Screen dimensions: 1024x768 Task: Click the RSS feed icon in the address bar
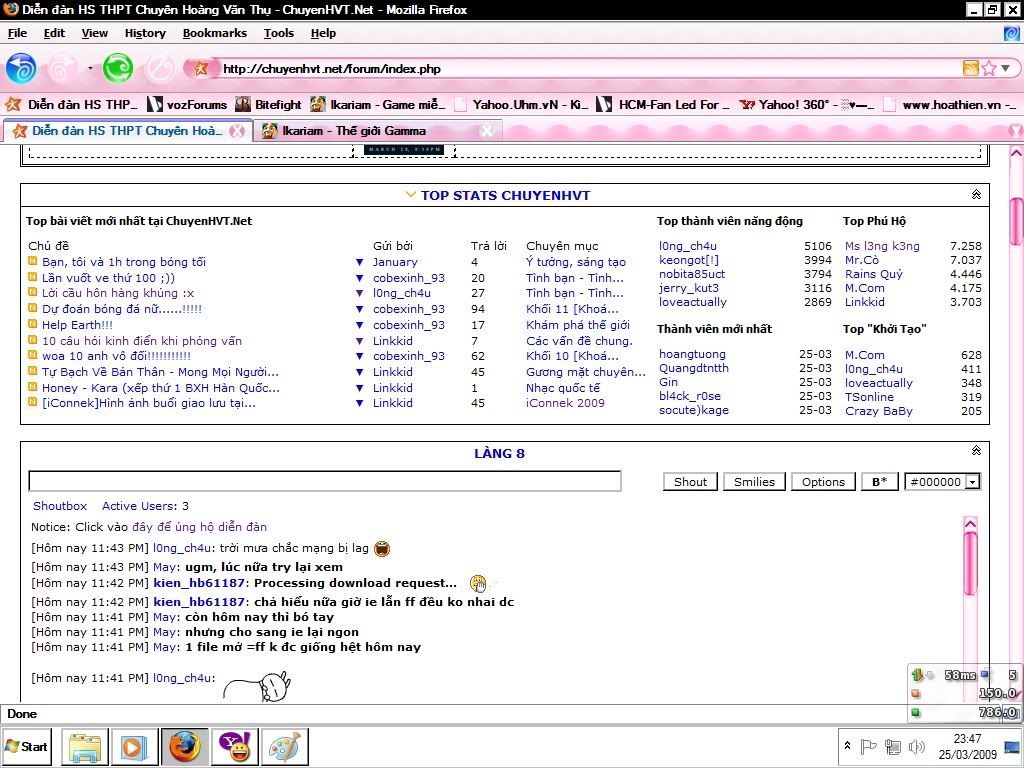969,68
